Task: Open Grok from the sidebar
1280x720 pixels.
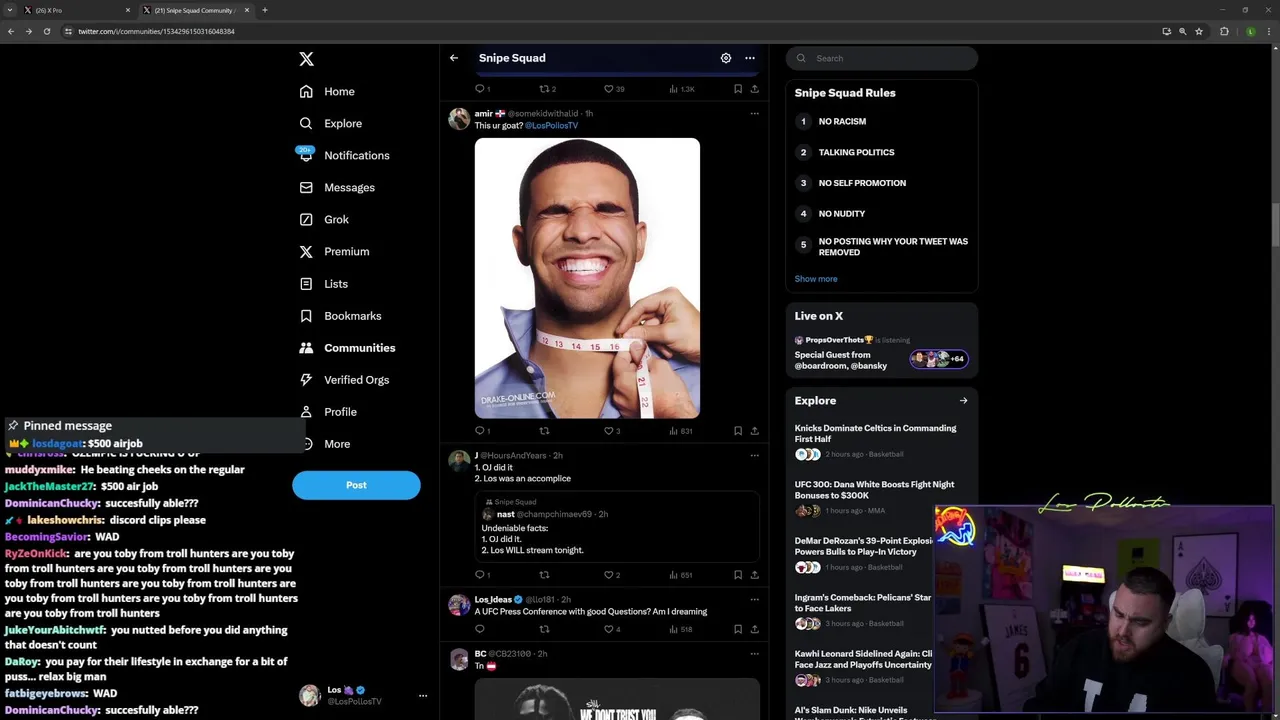Action: coord(324,219)
